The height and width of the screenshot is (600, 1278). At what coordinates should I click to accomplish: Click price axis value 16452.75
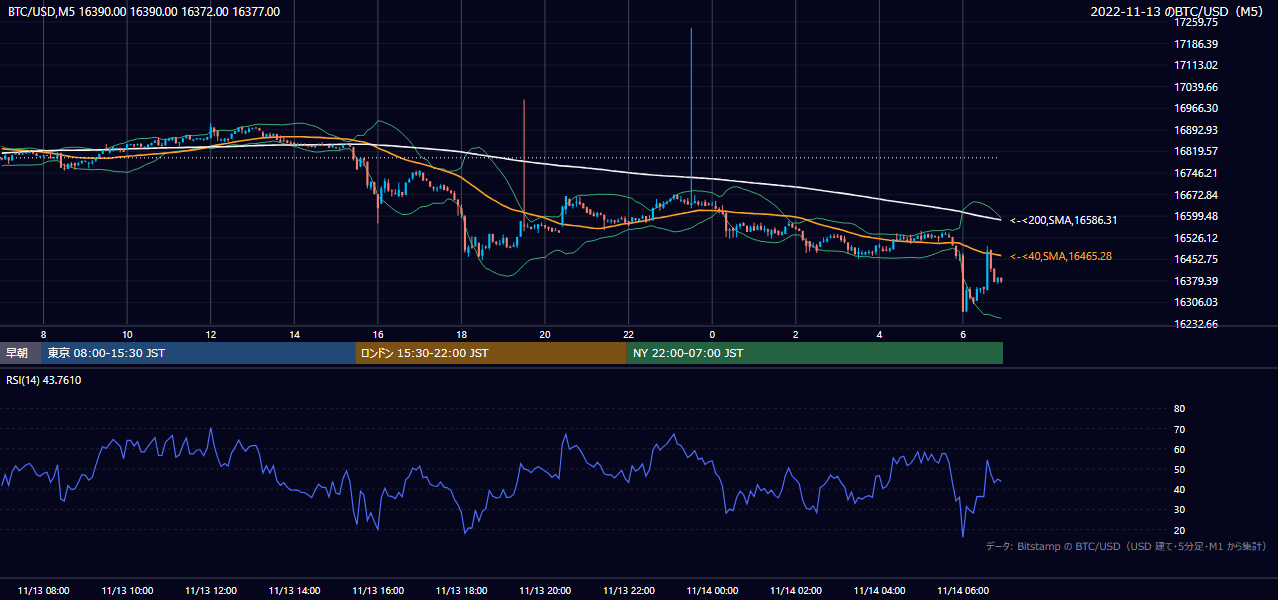coord(1196,259)
